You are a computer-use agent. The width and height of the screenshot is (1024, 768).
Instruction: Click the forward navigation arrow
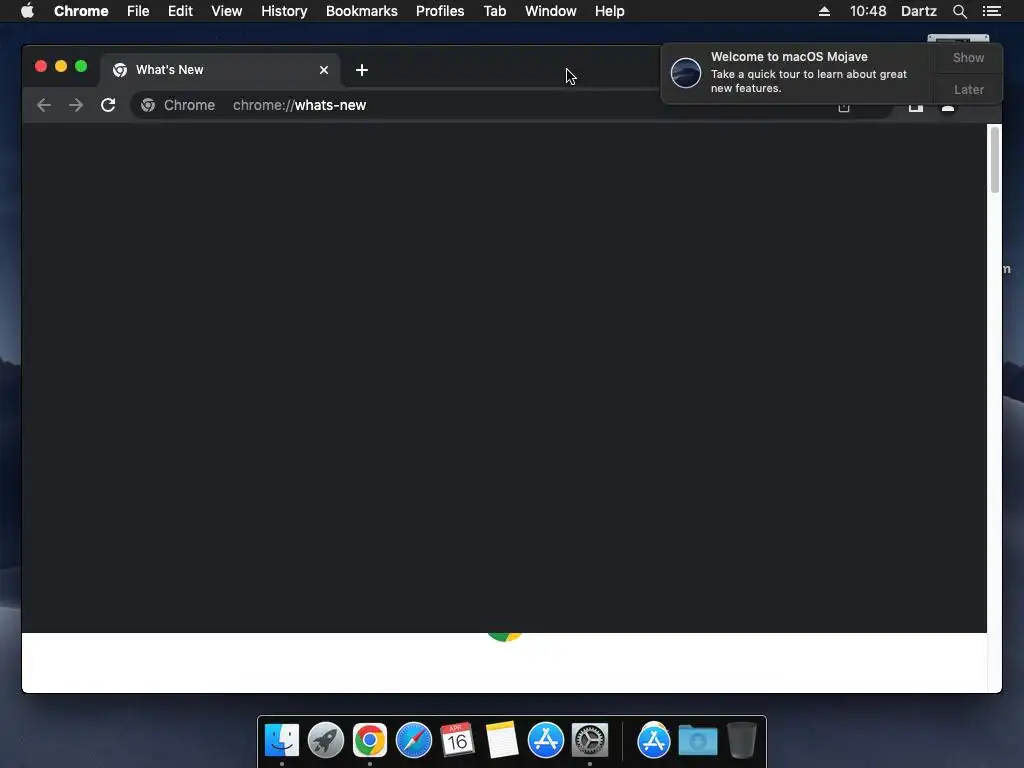76,105
